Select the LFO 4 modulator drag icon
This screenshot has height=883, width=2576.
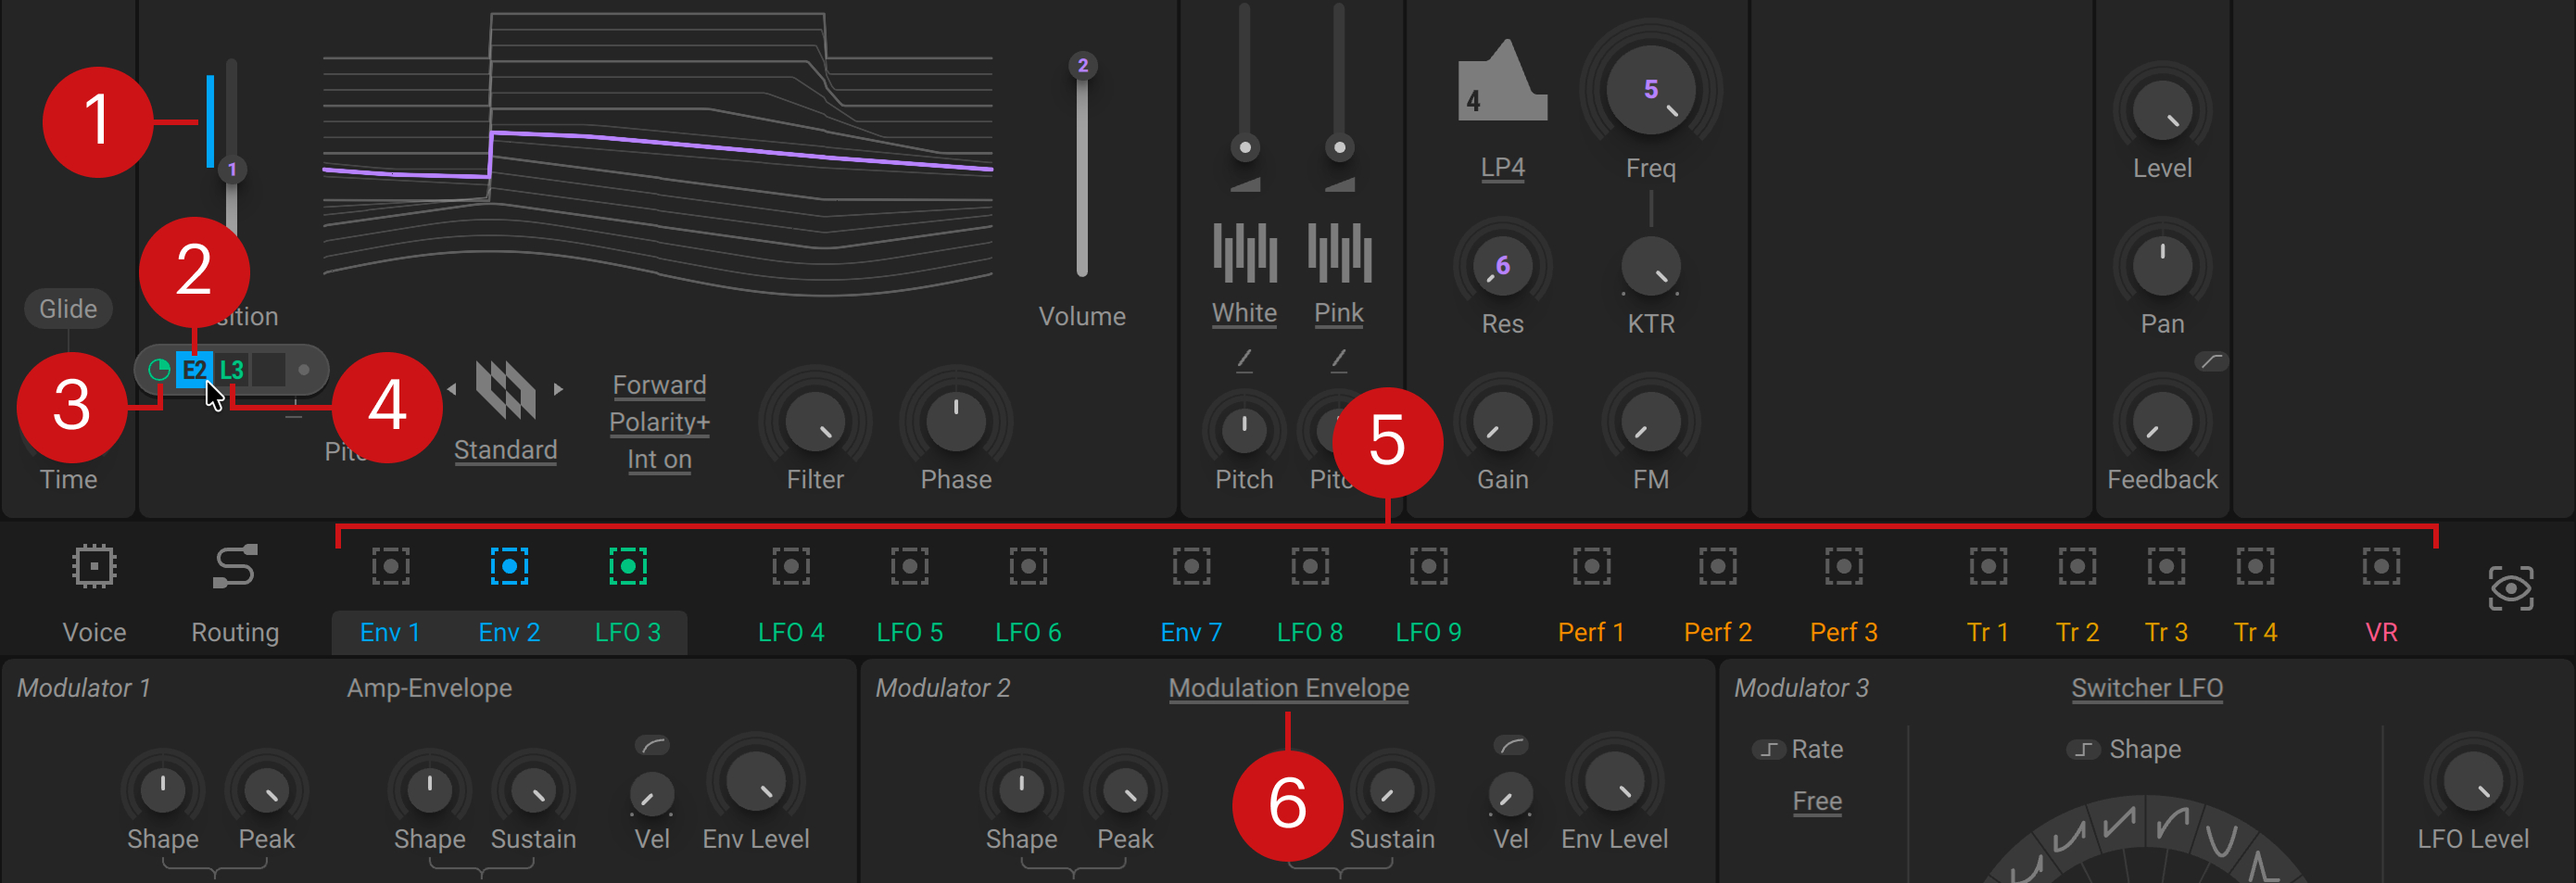[x=791, y=566]
